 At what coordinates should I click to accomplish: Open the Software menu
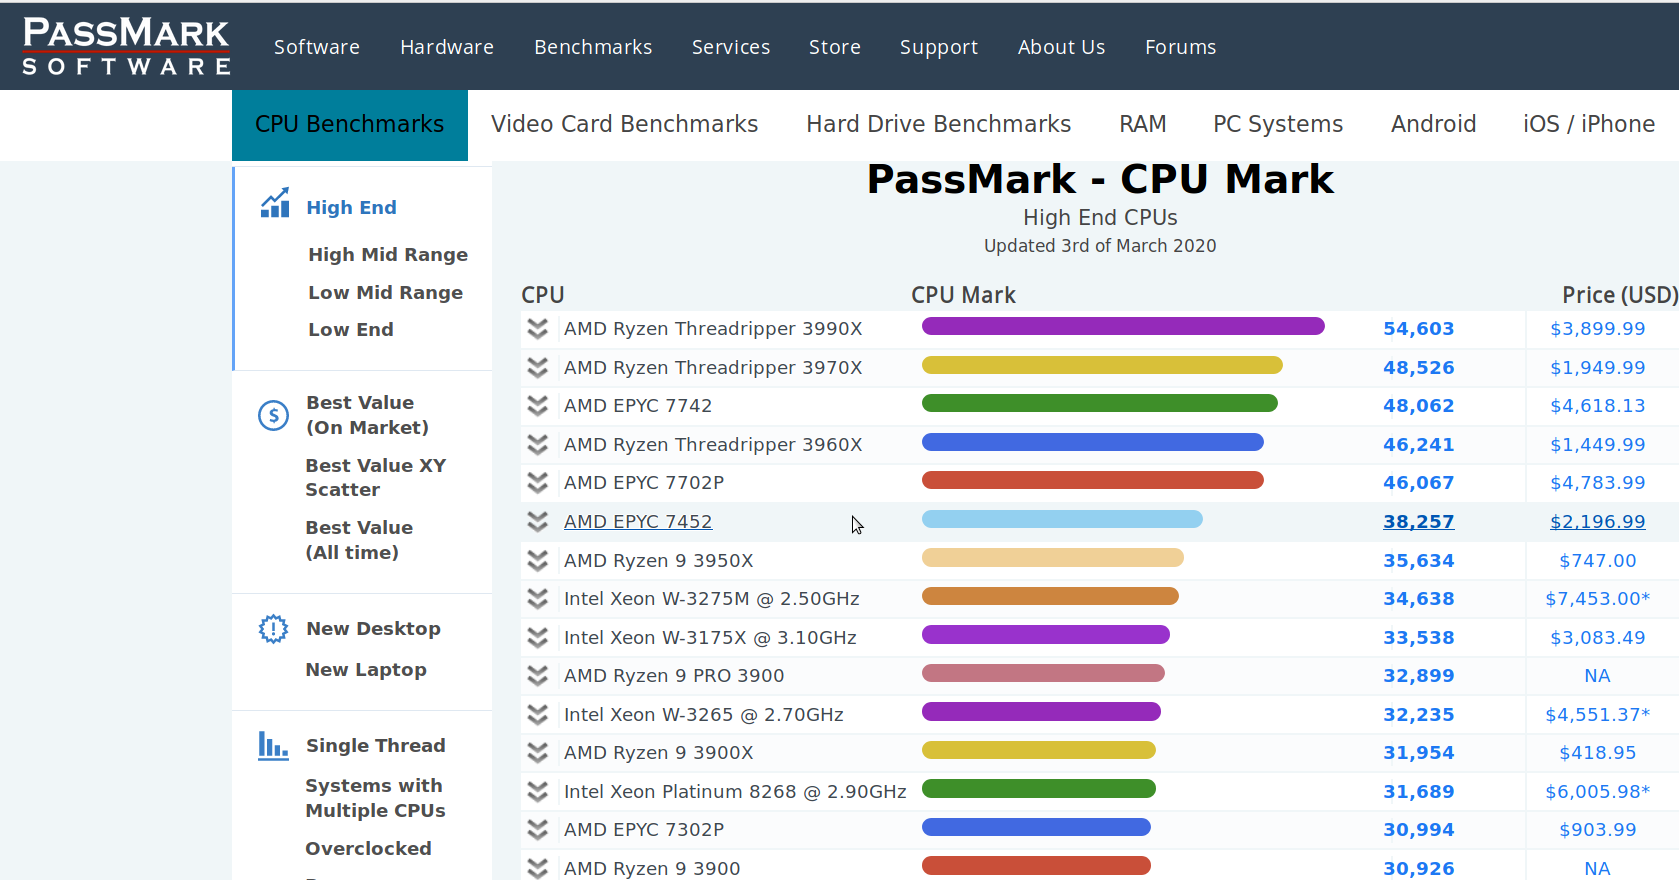[x=317, y=47]
